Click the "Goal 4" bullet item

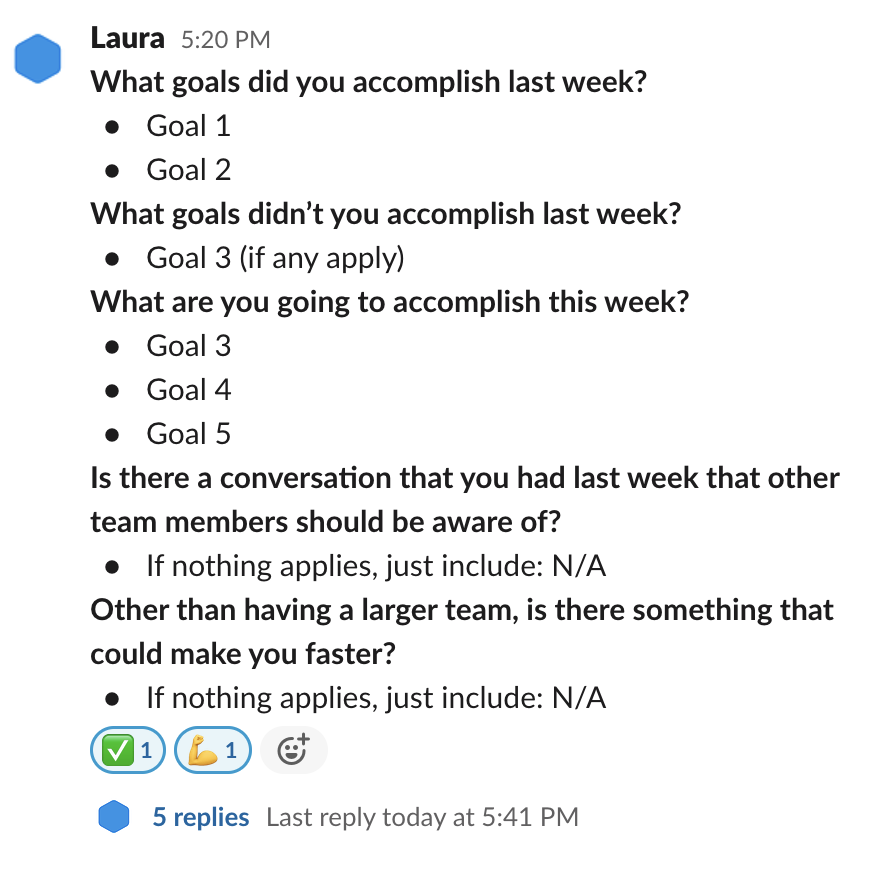coord(188,390)
